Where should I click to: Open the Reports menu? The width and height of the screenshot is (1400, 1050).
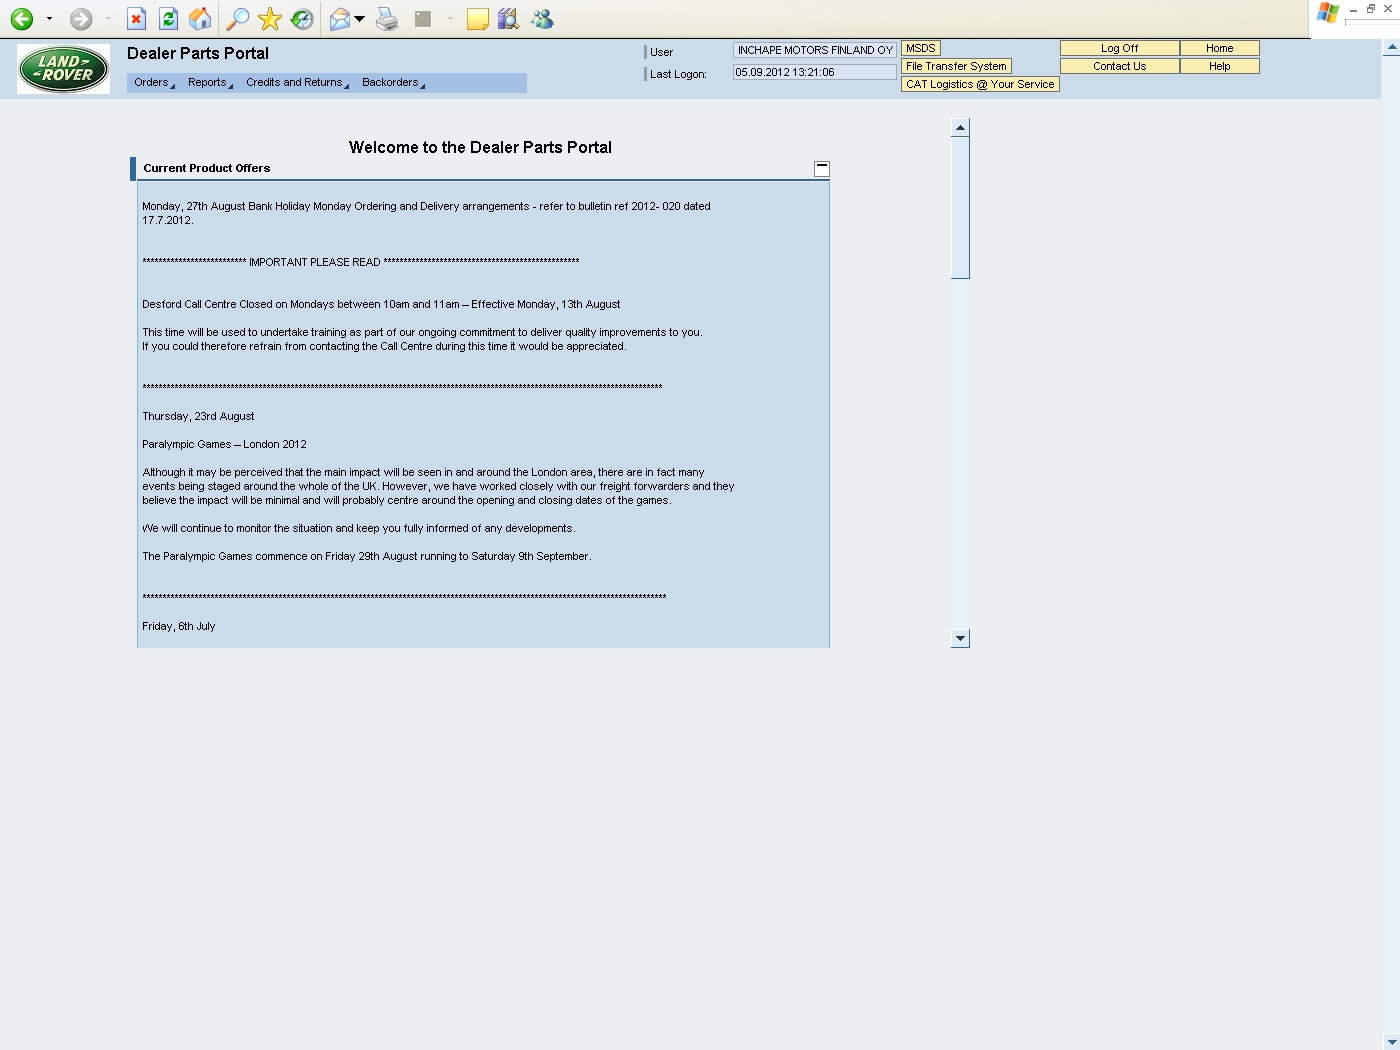[x=210, y=83]
